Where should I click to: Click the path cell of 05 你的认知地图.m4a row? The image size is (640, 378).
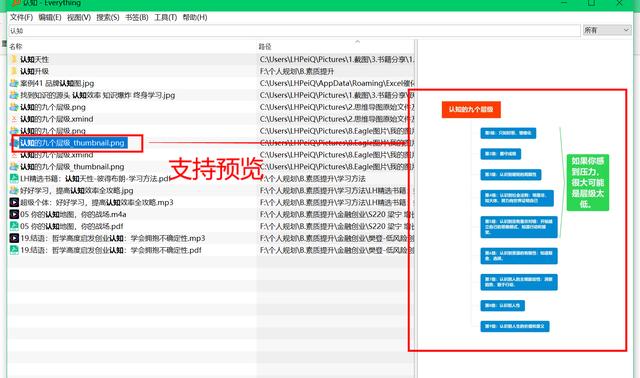(x=336, y=214)
